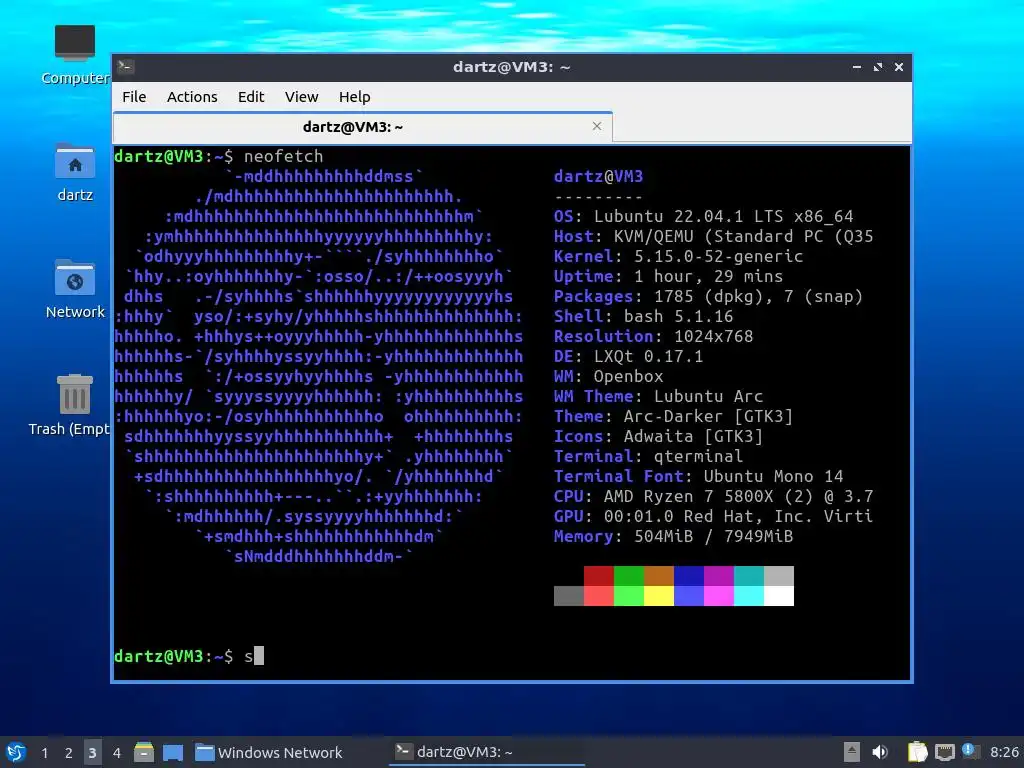Screen dimensions: 1024x768
Task: Open the update notifier tray icon
Action: coord(970,751)
